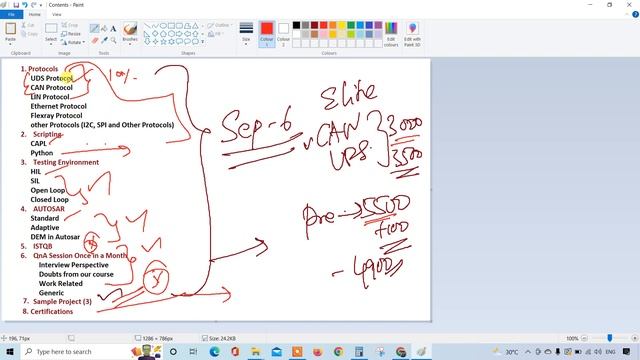Activate the Colour 2 box
Image resolution: width=640 pixels, height=360 pixels.
283,34
